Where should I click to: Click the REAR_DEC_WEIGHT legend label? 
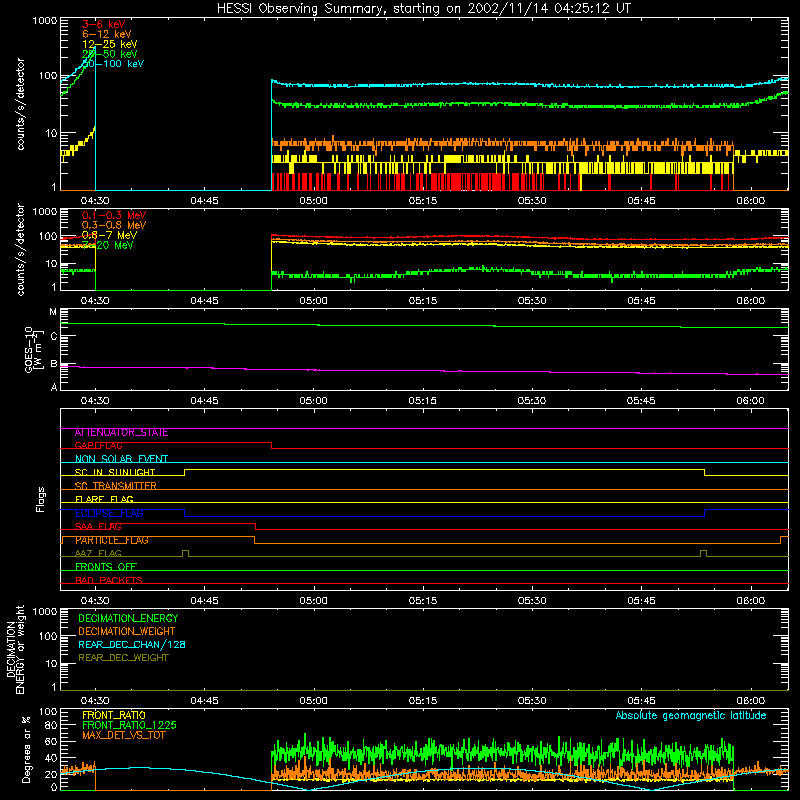point(123,658)
